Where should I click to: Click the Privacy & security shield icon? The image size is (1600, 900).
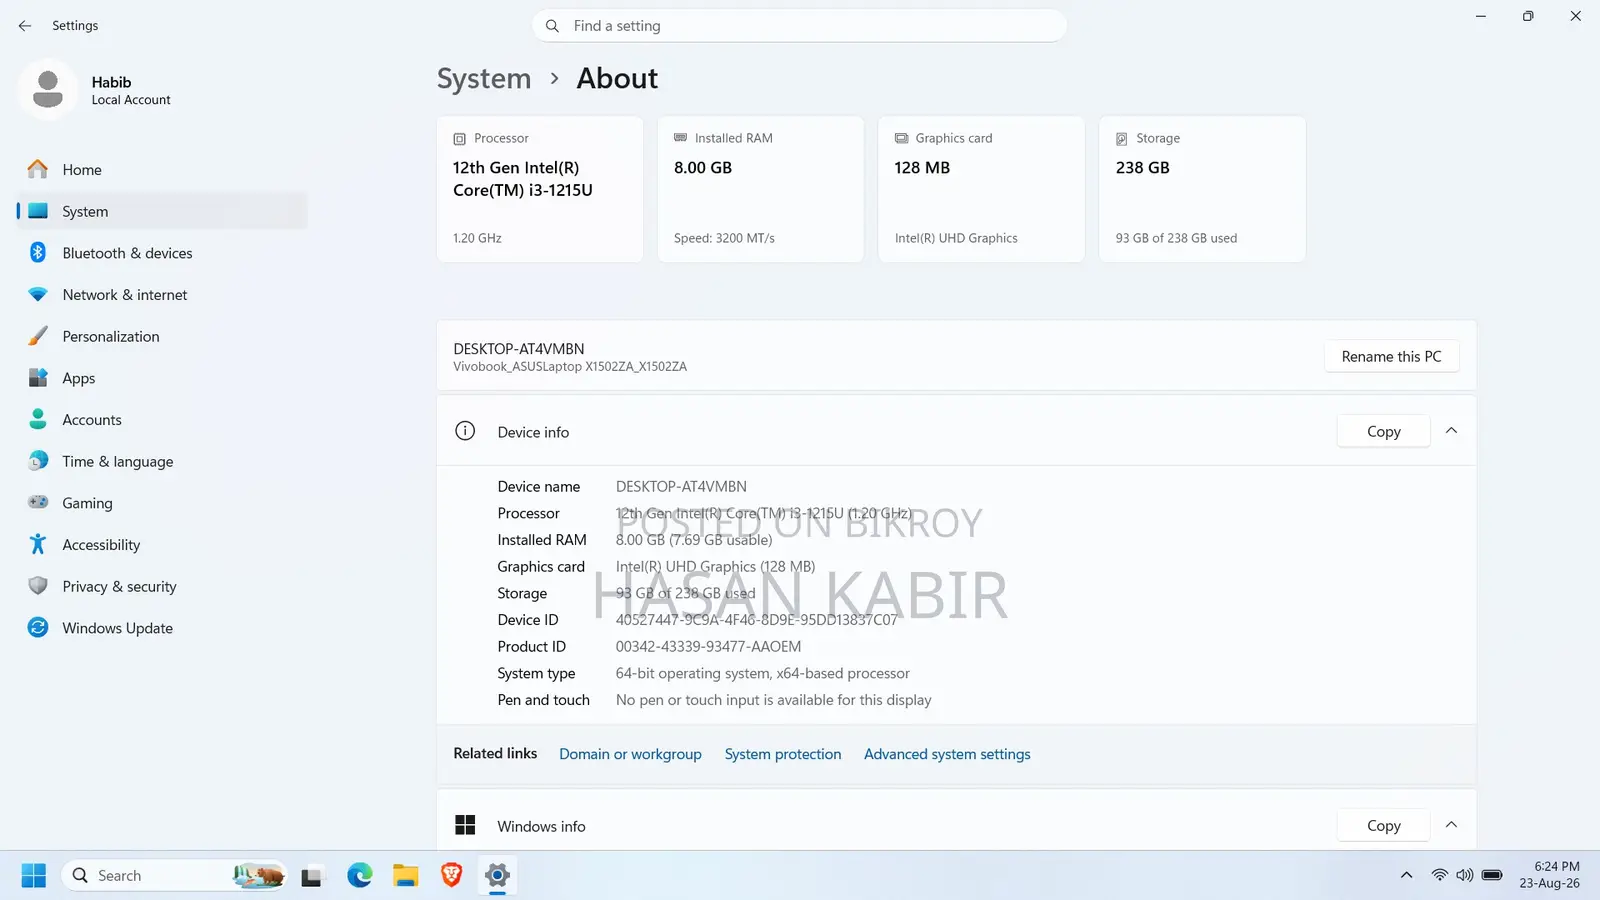point(38,586)
